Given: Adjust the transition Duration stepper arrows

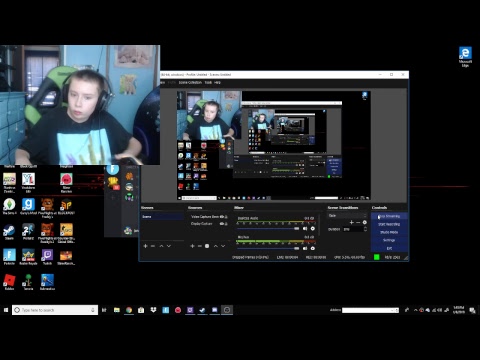Looking at the screenshot, I should (x=365, y=229).
